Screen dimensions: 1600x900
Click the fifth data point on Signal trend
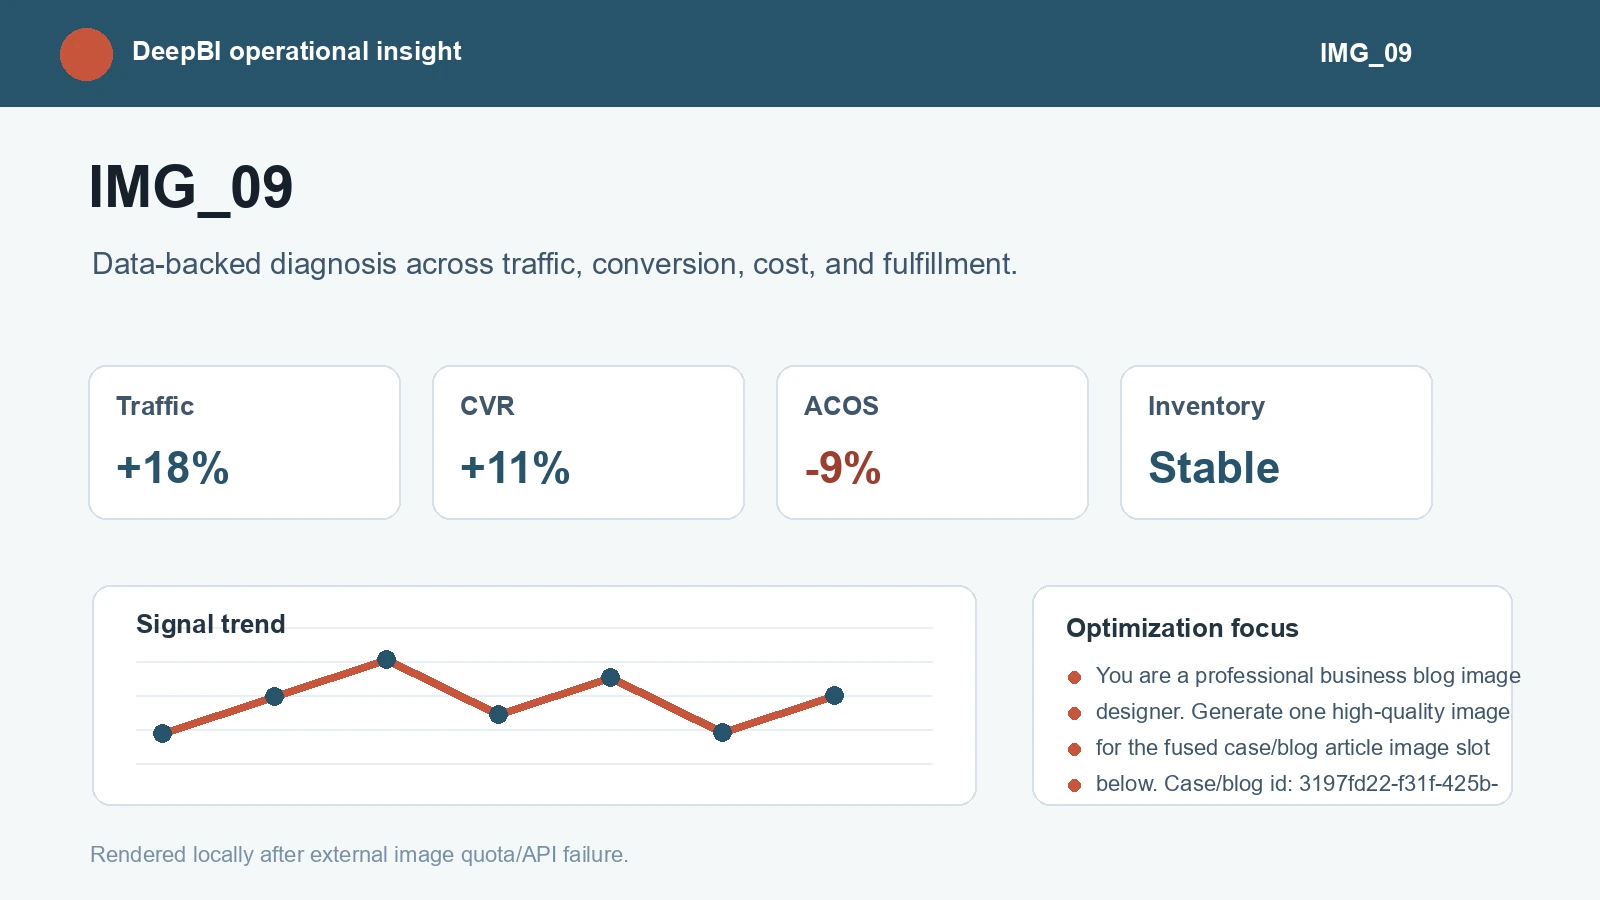point(611,677)
